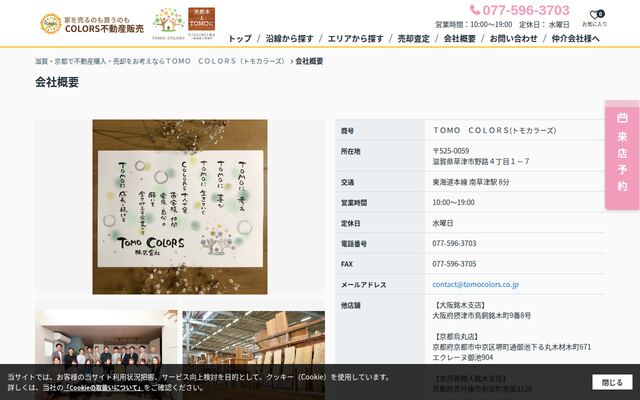Screen dimensions: 640x400
Task: Select the 所在地 row label
Action: (x=351, y=151)
